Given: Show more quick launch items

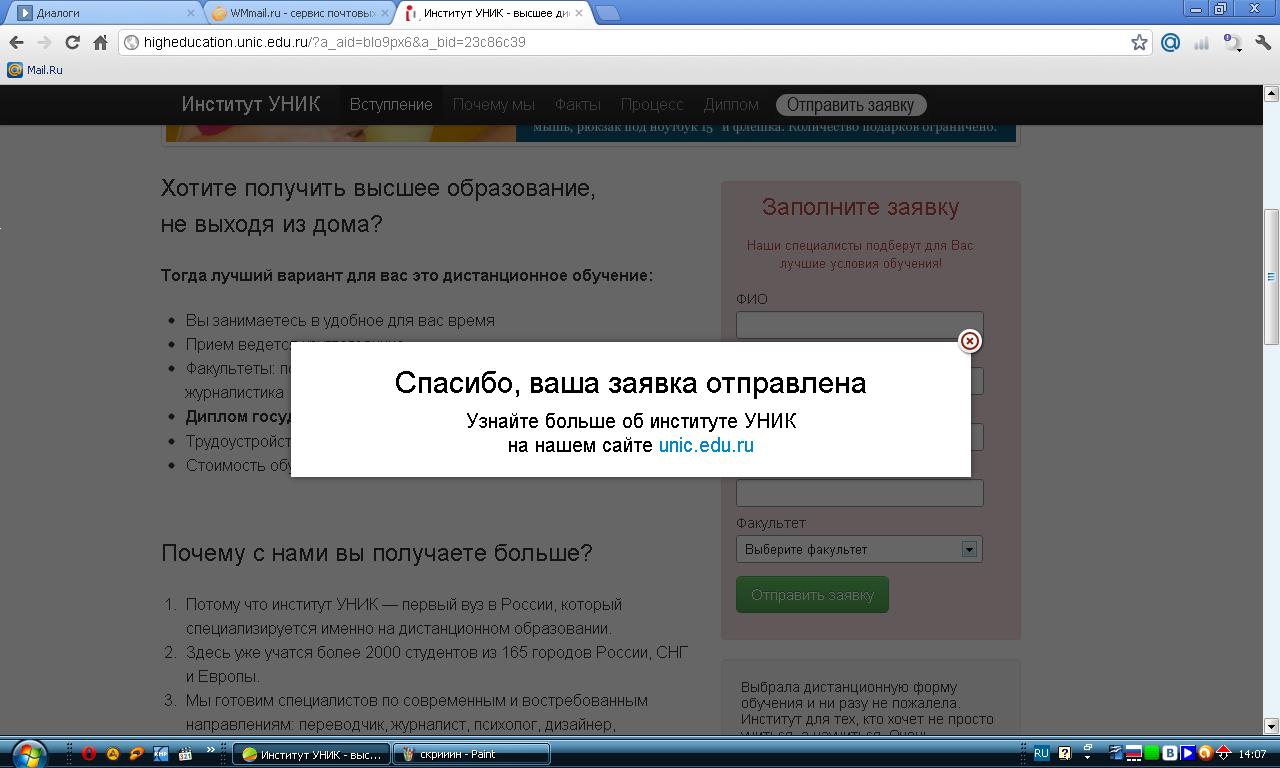Looking at the screenshot, I should 210,750.
